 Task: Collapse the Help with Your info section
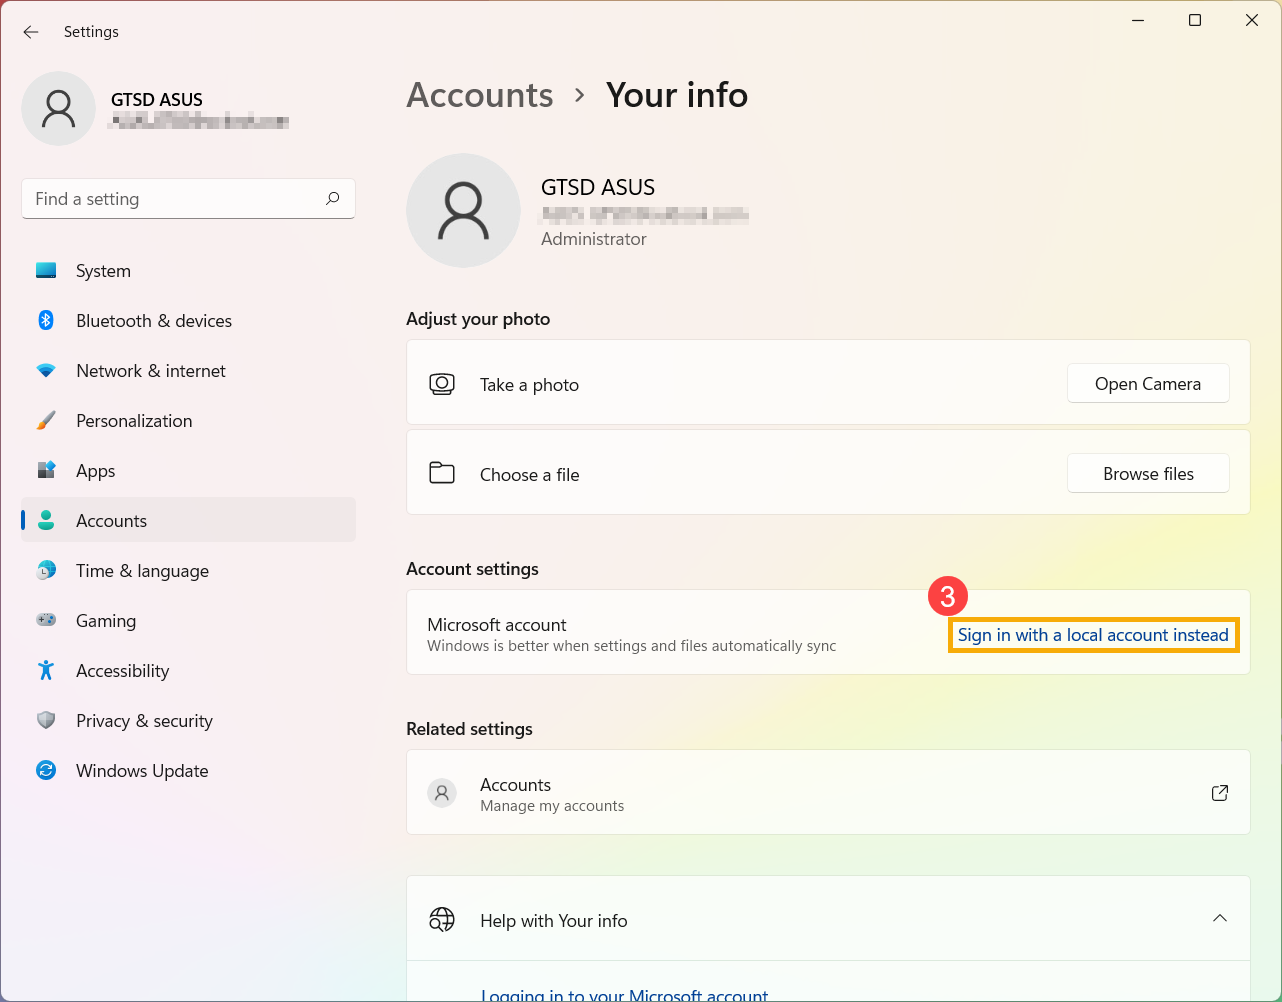[x=1219, y=919]
